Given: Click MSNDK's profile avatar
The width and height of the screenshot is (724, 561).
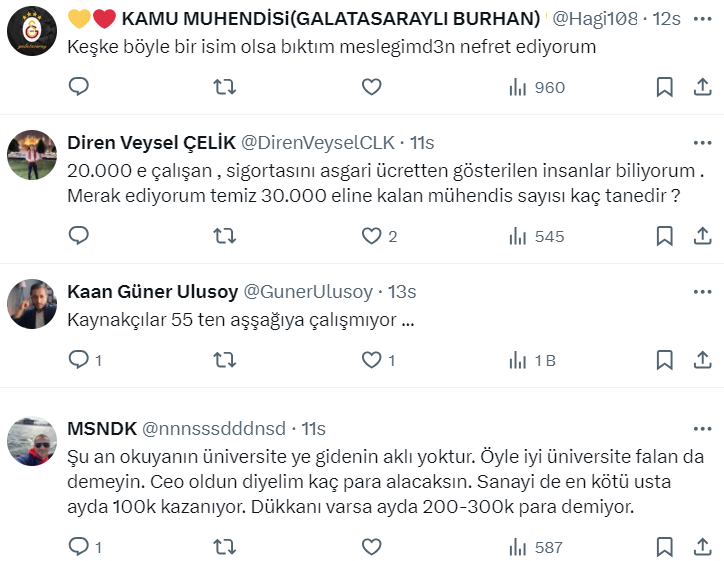Looking at the screenshot, I should [32, 441].
